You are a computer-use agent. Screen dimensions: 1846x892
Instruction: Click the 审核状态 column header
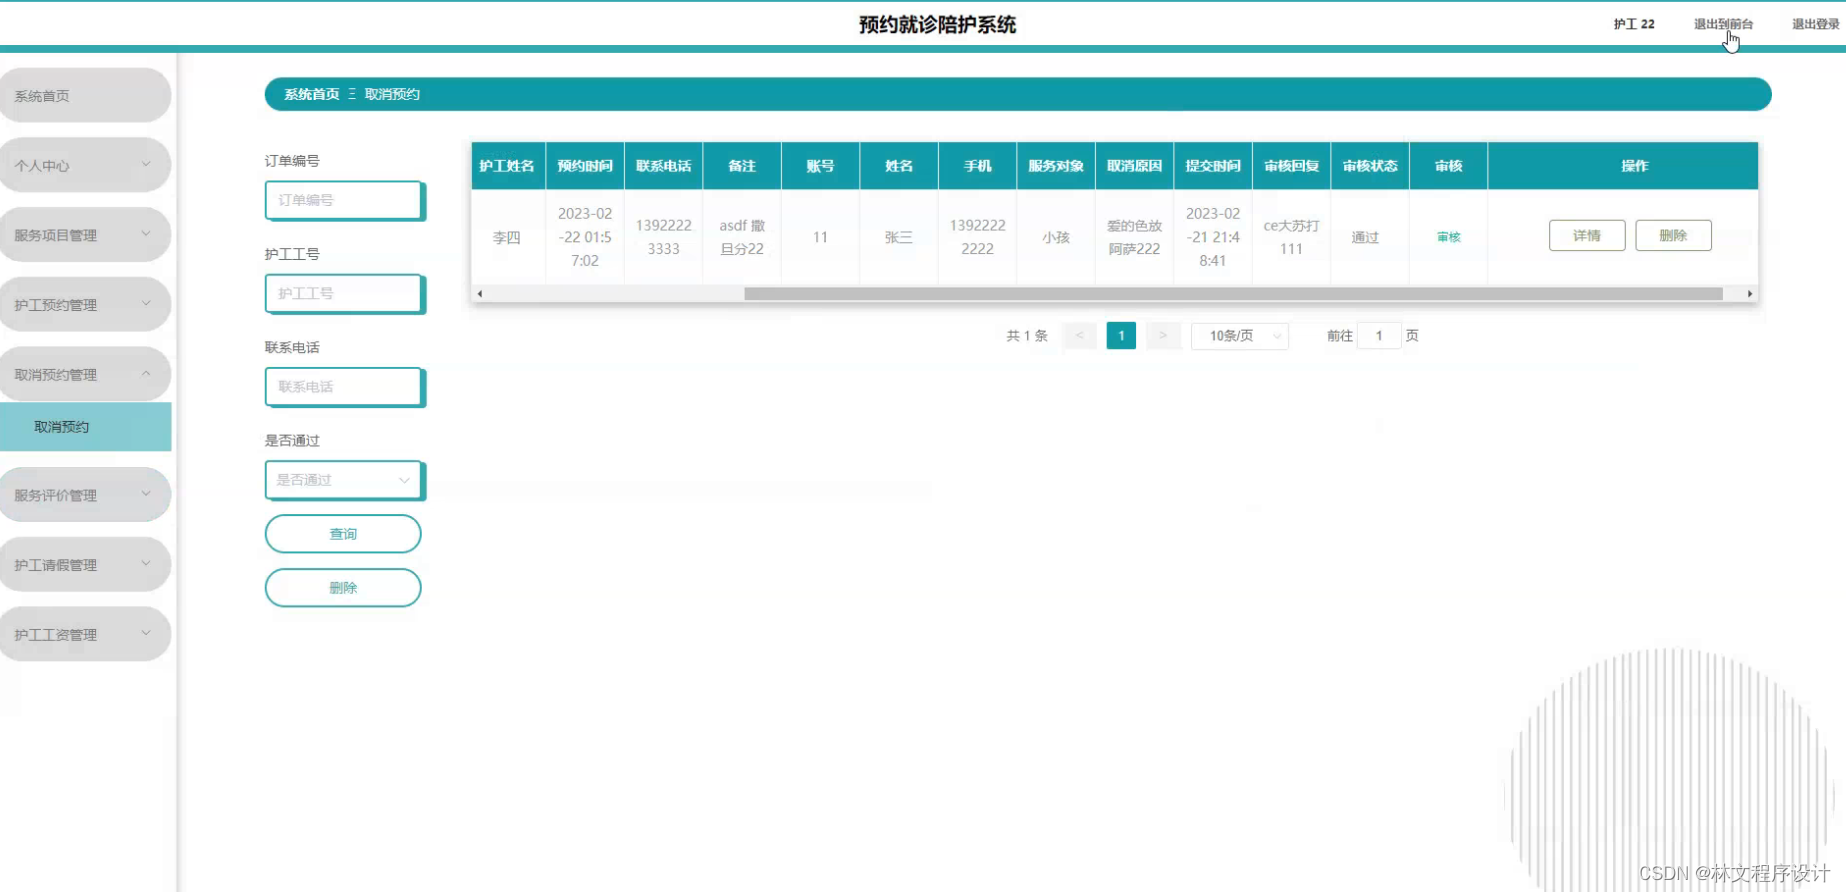(x=1370, y=166)
